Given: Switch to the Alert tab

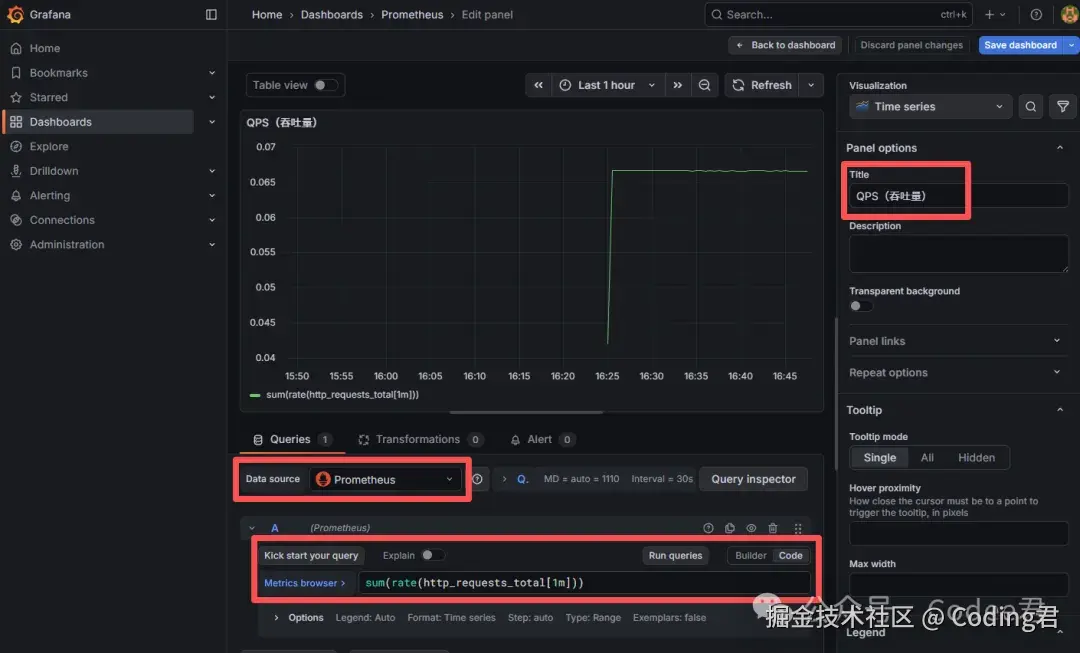Looking at the screenshot, I should (x=542, y=439).
